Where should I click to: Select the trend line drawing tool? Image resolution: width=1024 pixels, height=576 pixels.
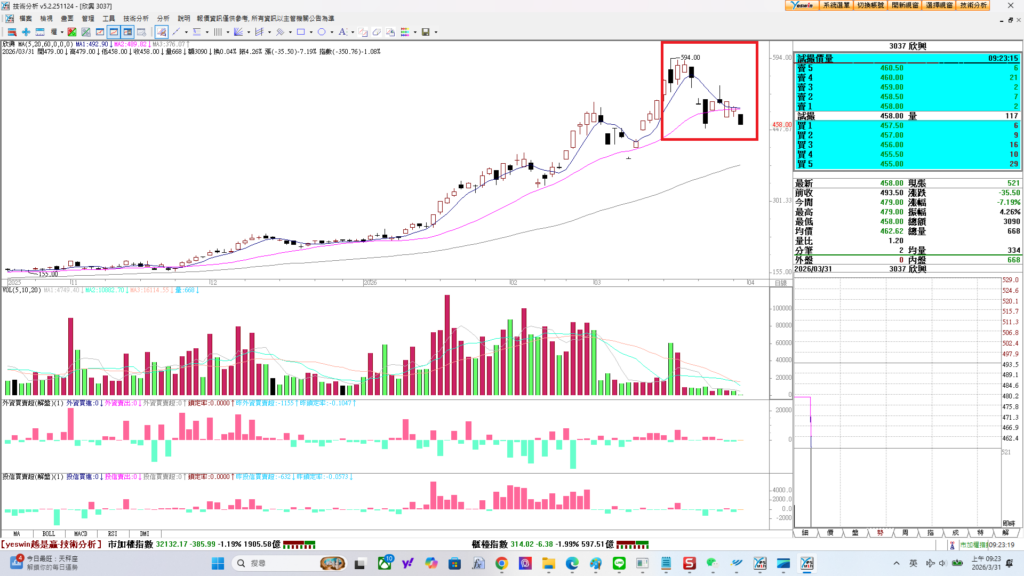(x=176, y=32)
